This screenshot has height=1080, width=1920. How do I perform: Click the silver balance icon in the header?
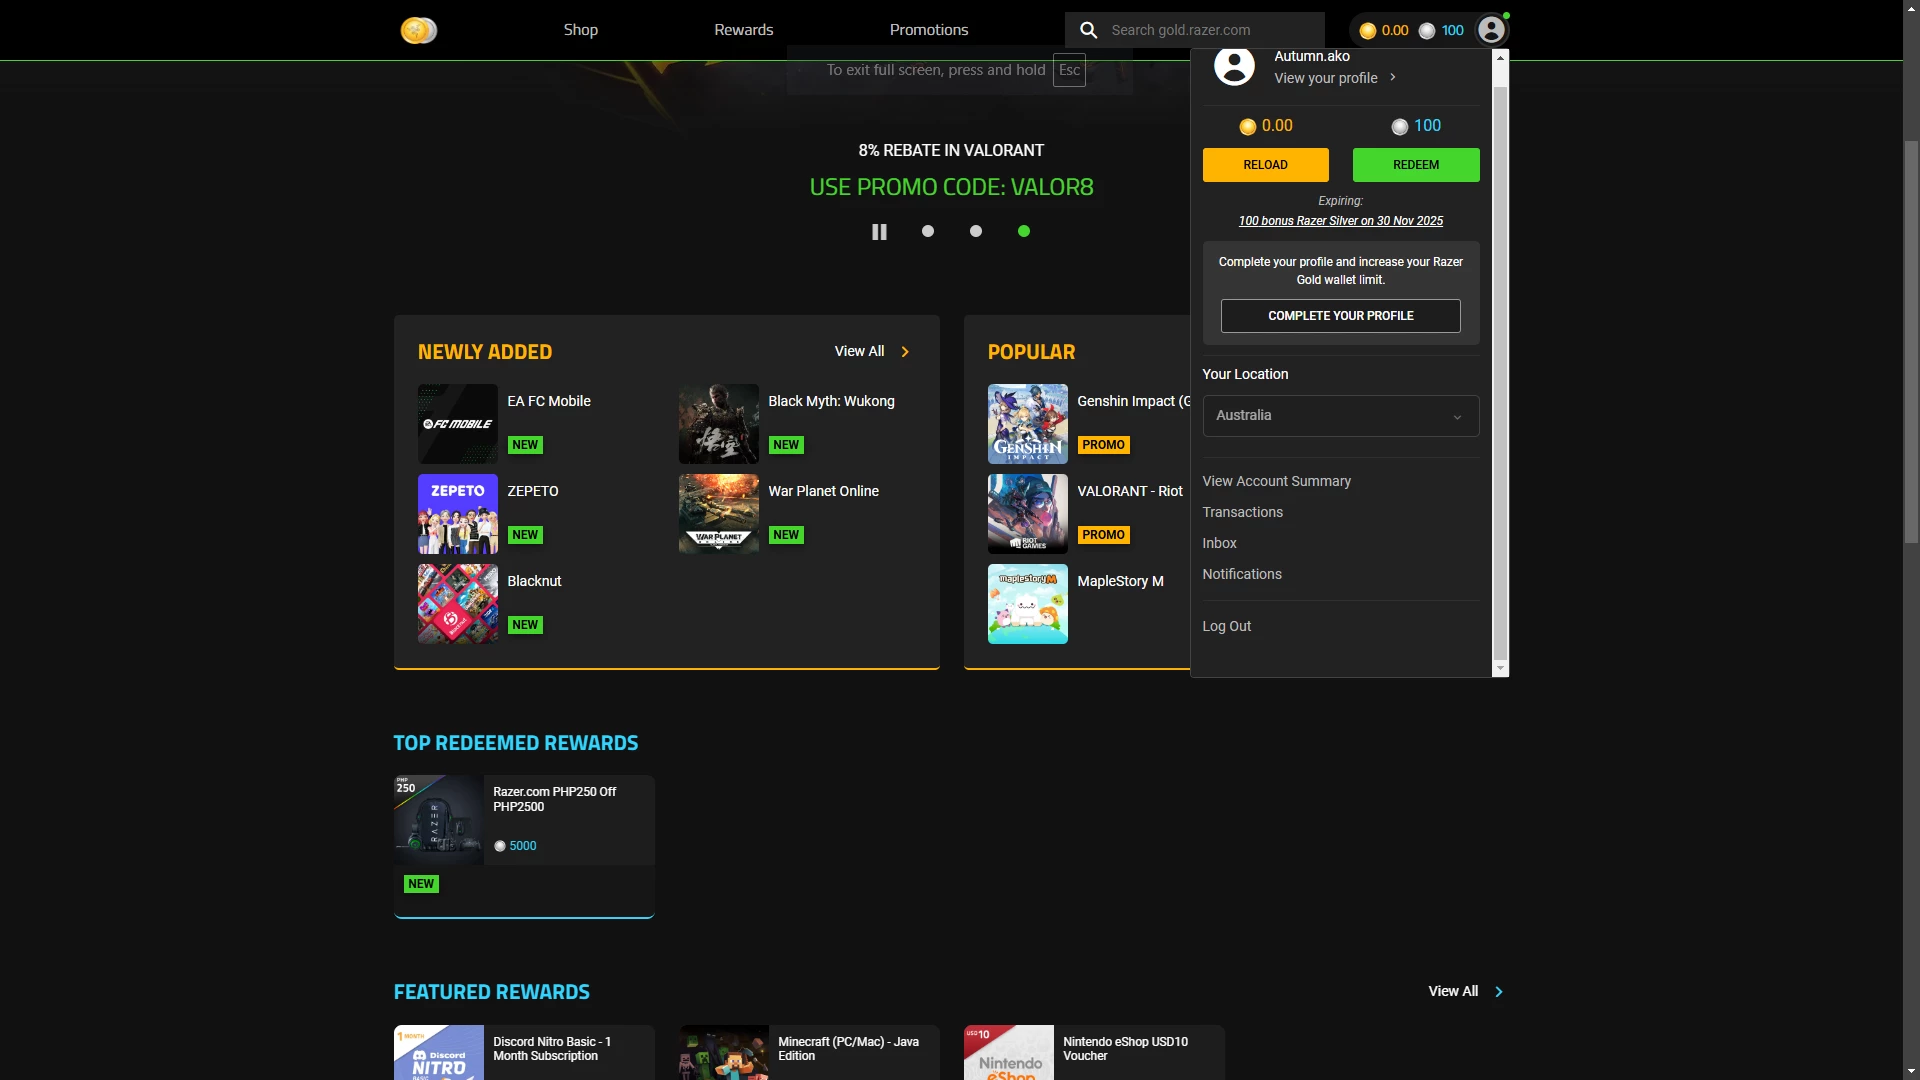click(x=1426, y=30)
